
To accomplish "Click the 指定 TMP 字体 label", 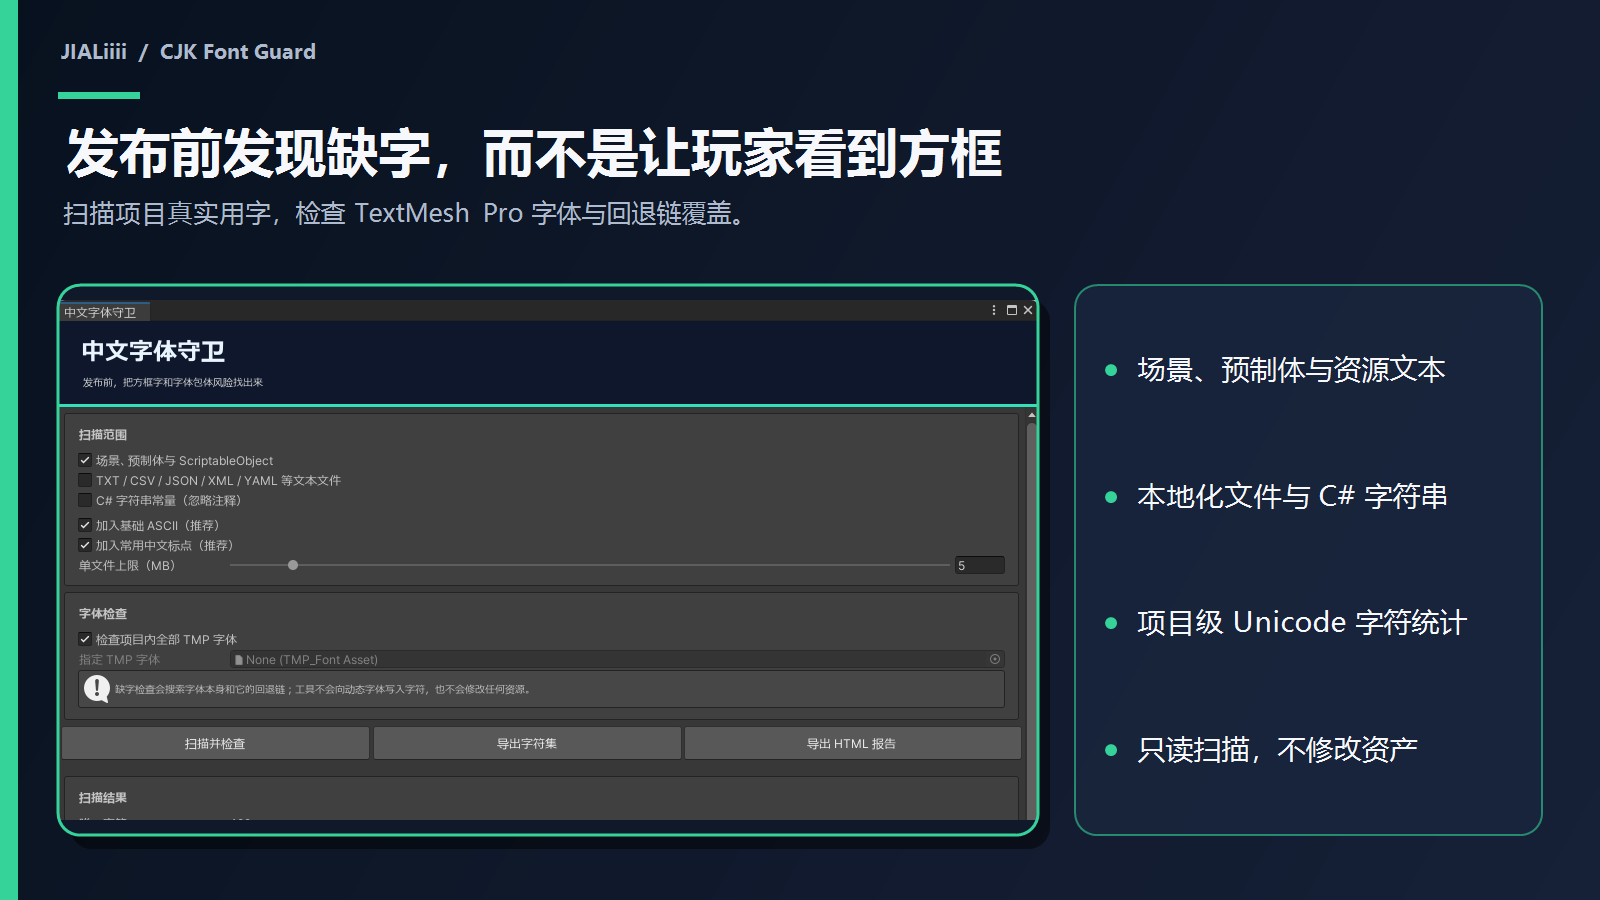I will click(119, 660).
